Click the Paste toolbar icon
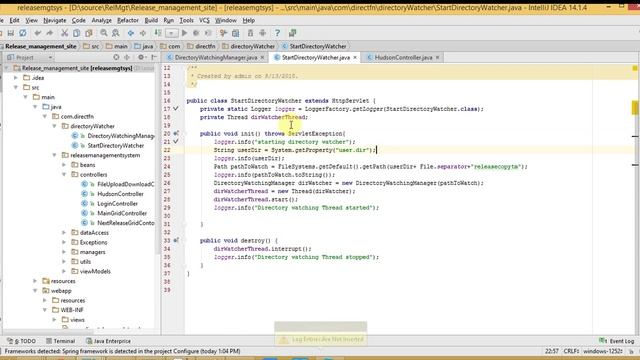This screenshot has width=640, height=360. click(x=89, y=33)
